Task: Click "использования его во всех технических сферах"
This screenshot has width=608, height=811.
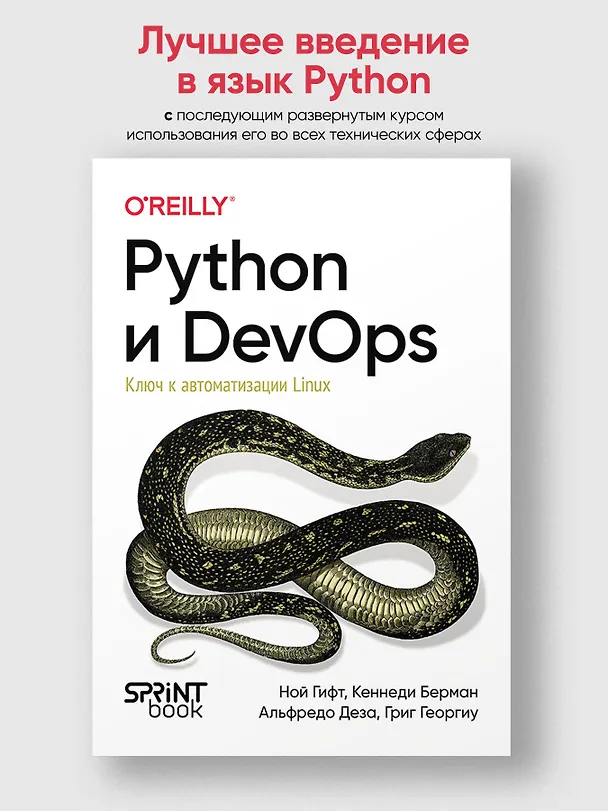Action: click(x=304, y=135)
